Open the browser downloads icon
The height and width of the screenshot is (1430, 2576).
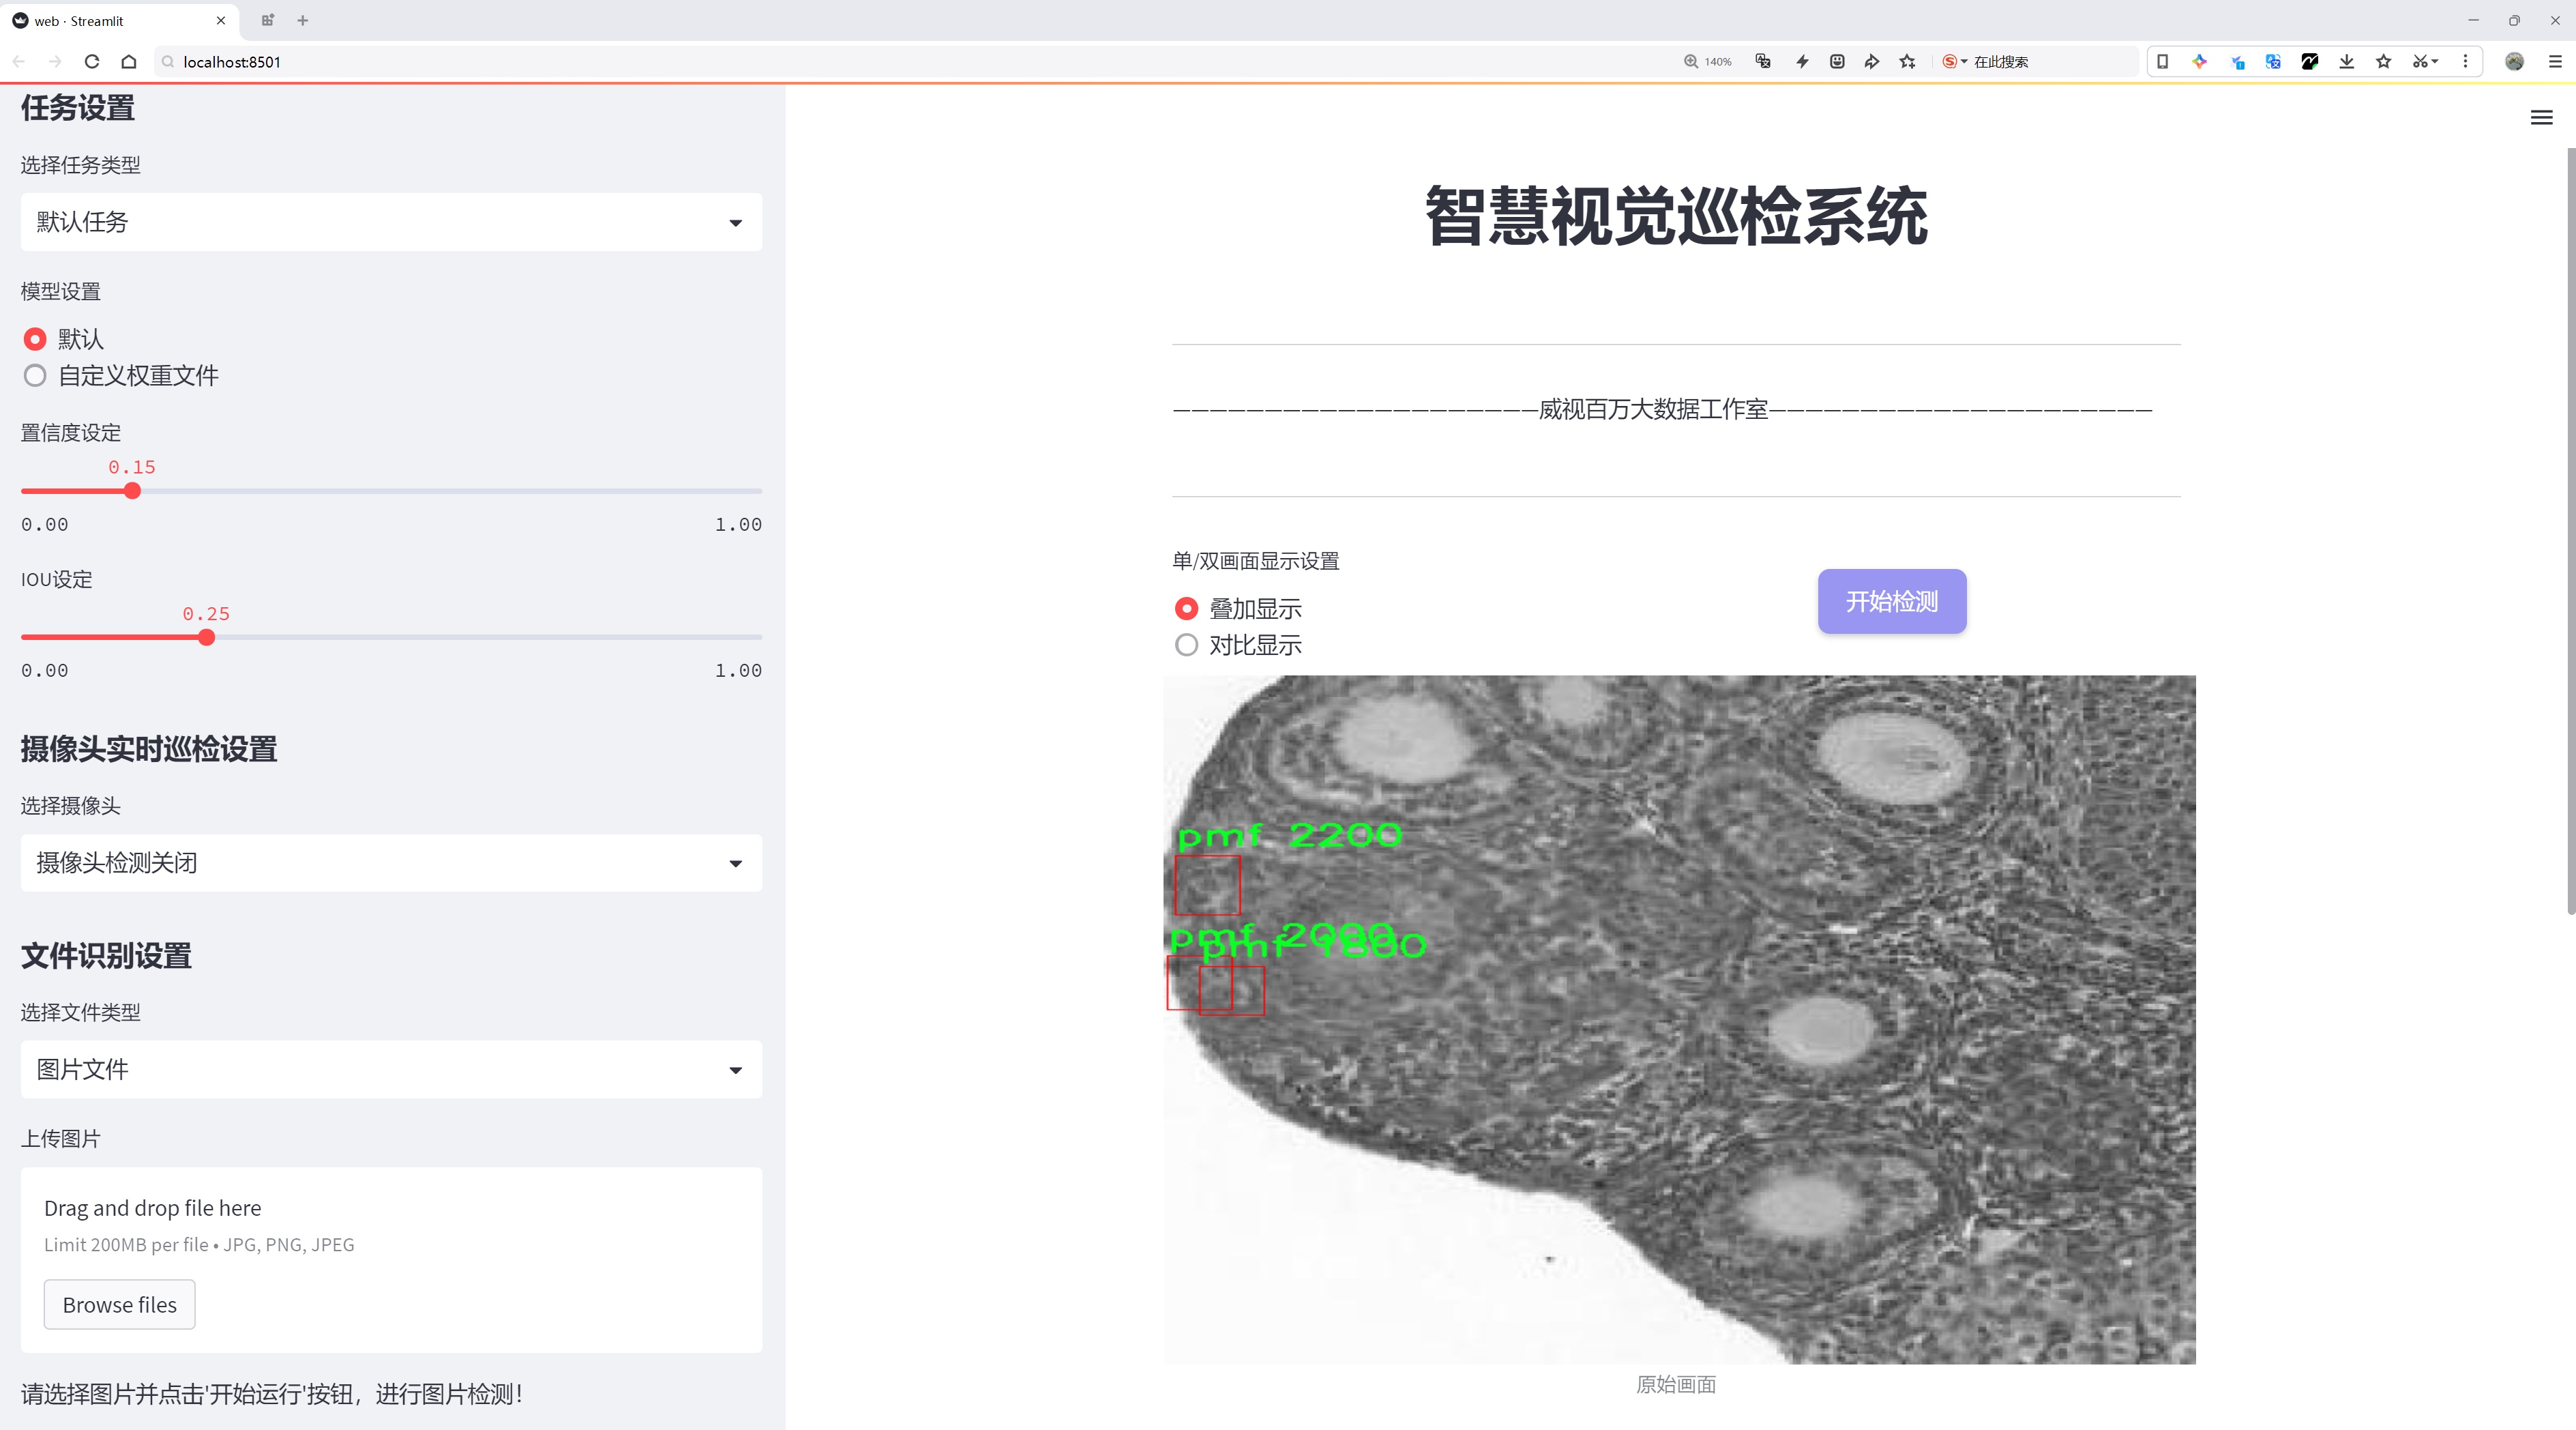click(2346, 62)
